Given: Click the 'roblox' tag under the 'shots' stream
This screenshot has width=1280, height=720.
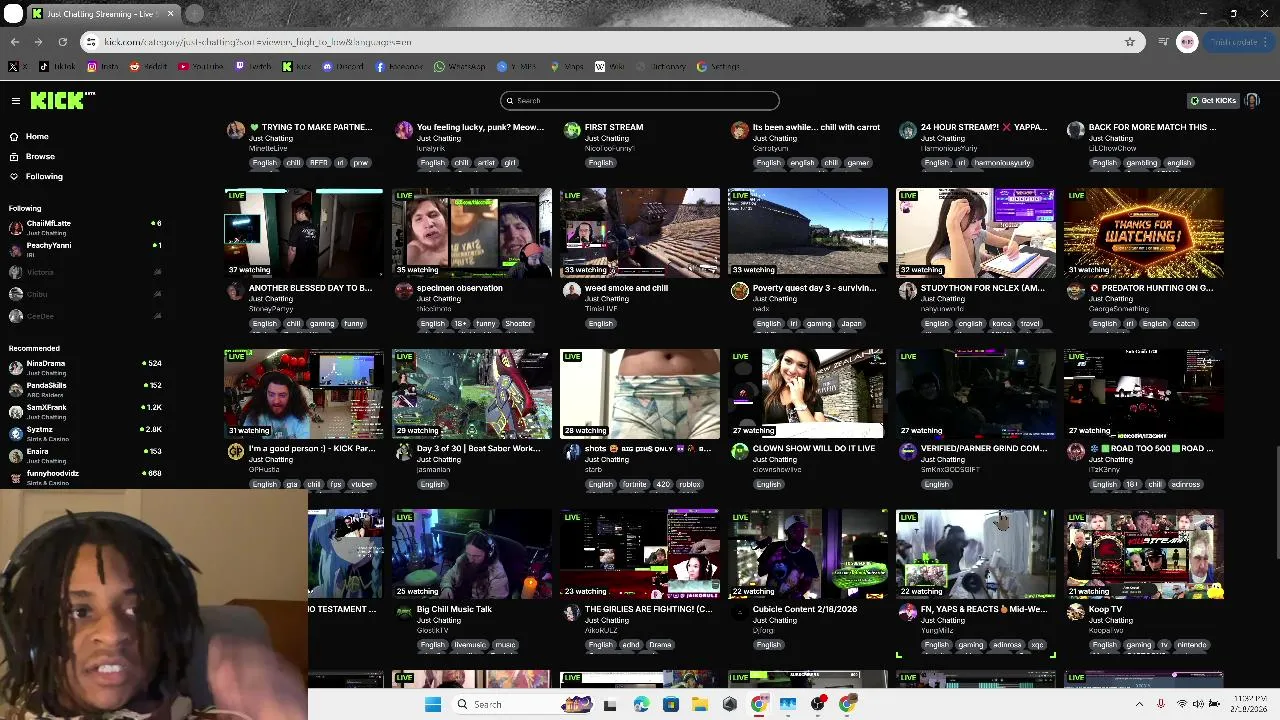Looking at the screenshot, I should [x=689, y=484].
